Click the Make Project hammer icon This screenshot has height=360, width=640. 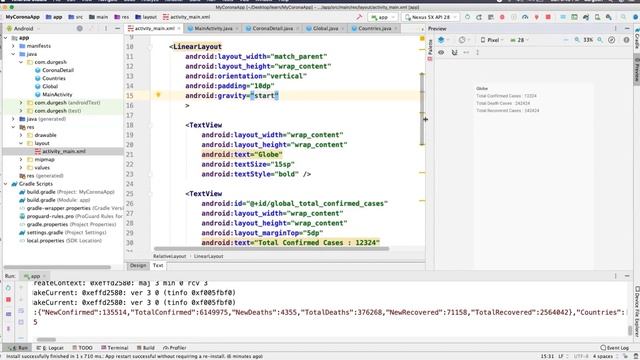point(359,17)
